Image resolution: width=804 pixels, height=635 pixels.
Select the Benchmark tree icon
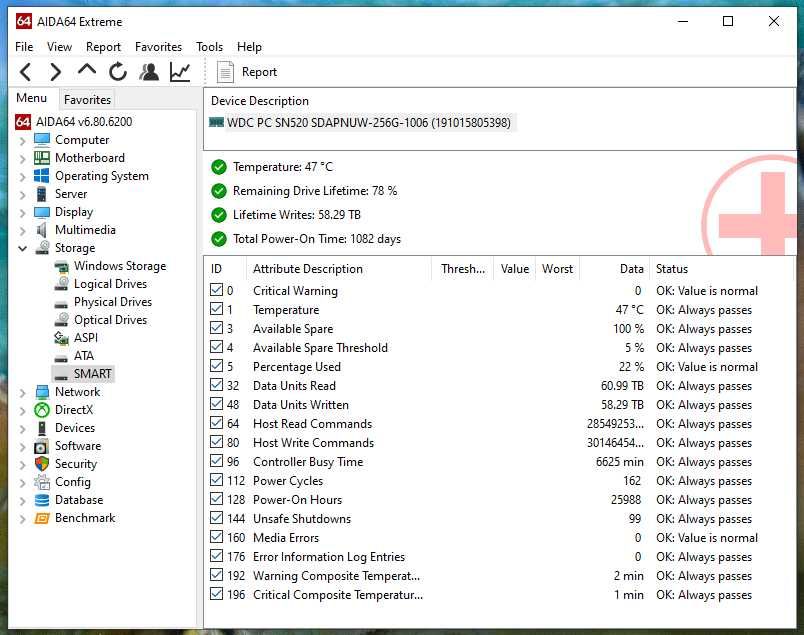coord(42,518)
